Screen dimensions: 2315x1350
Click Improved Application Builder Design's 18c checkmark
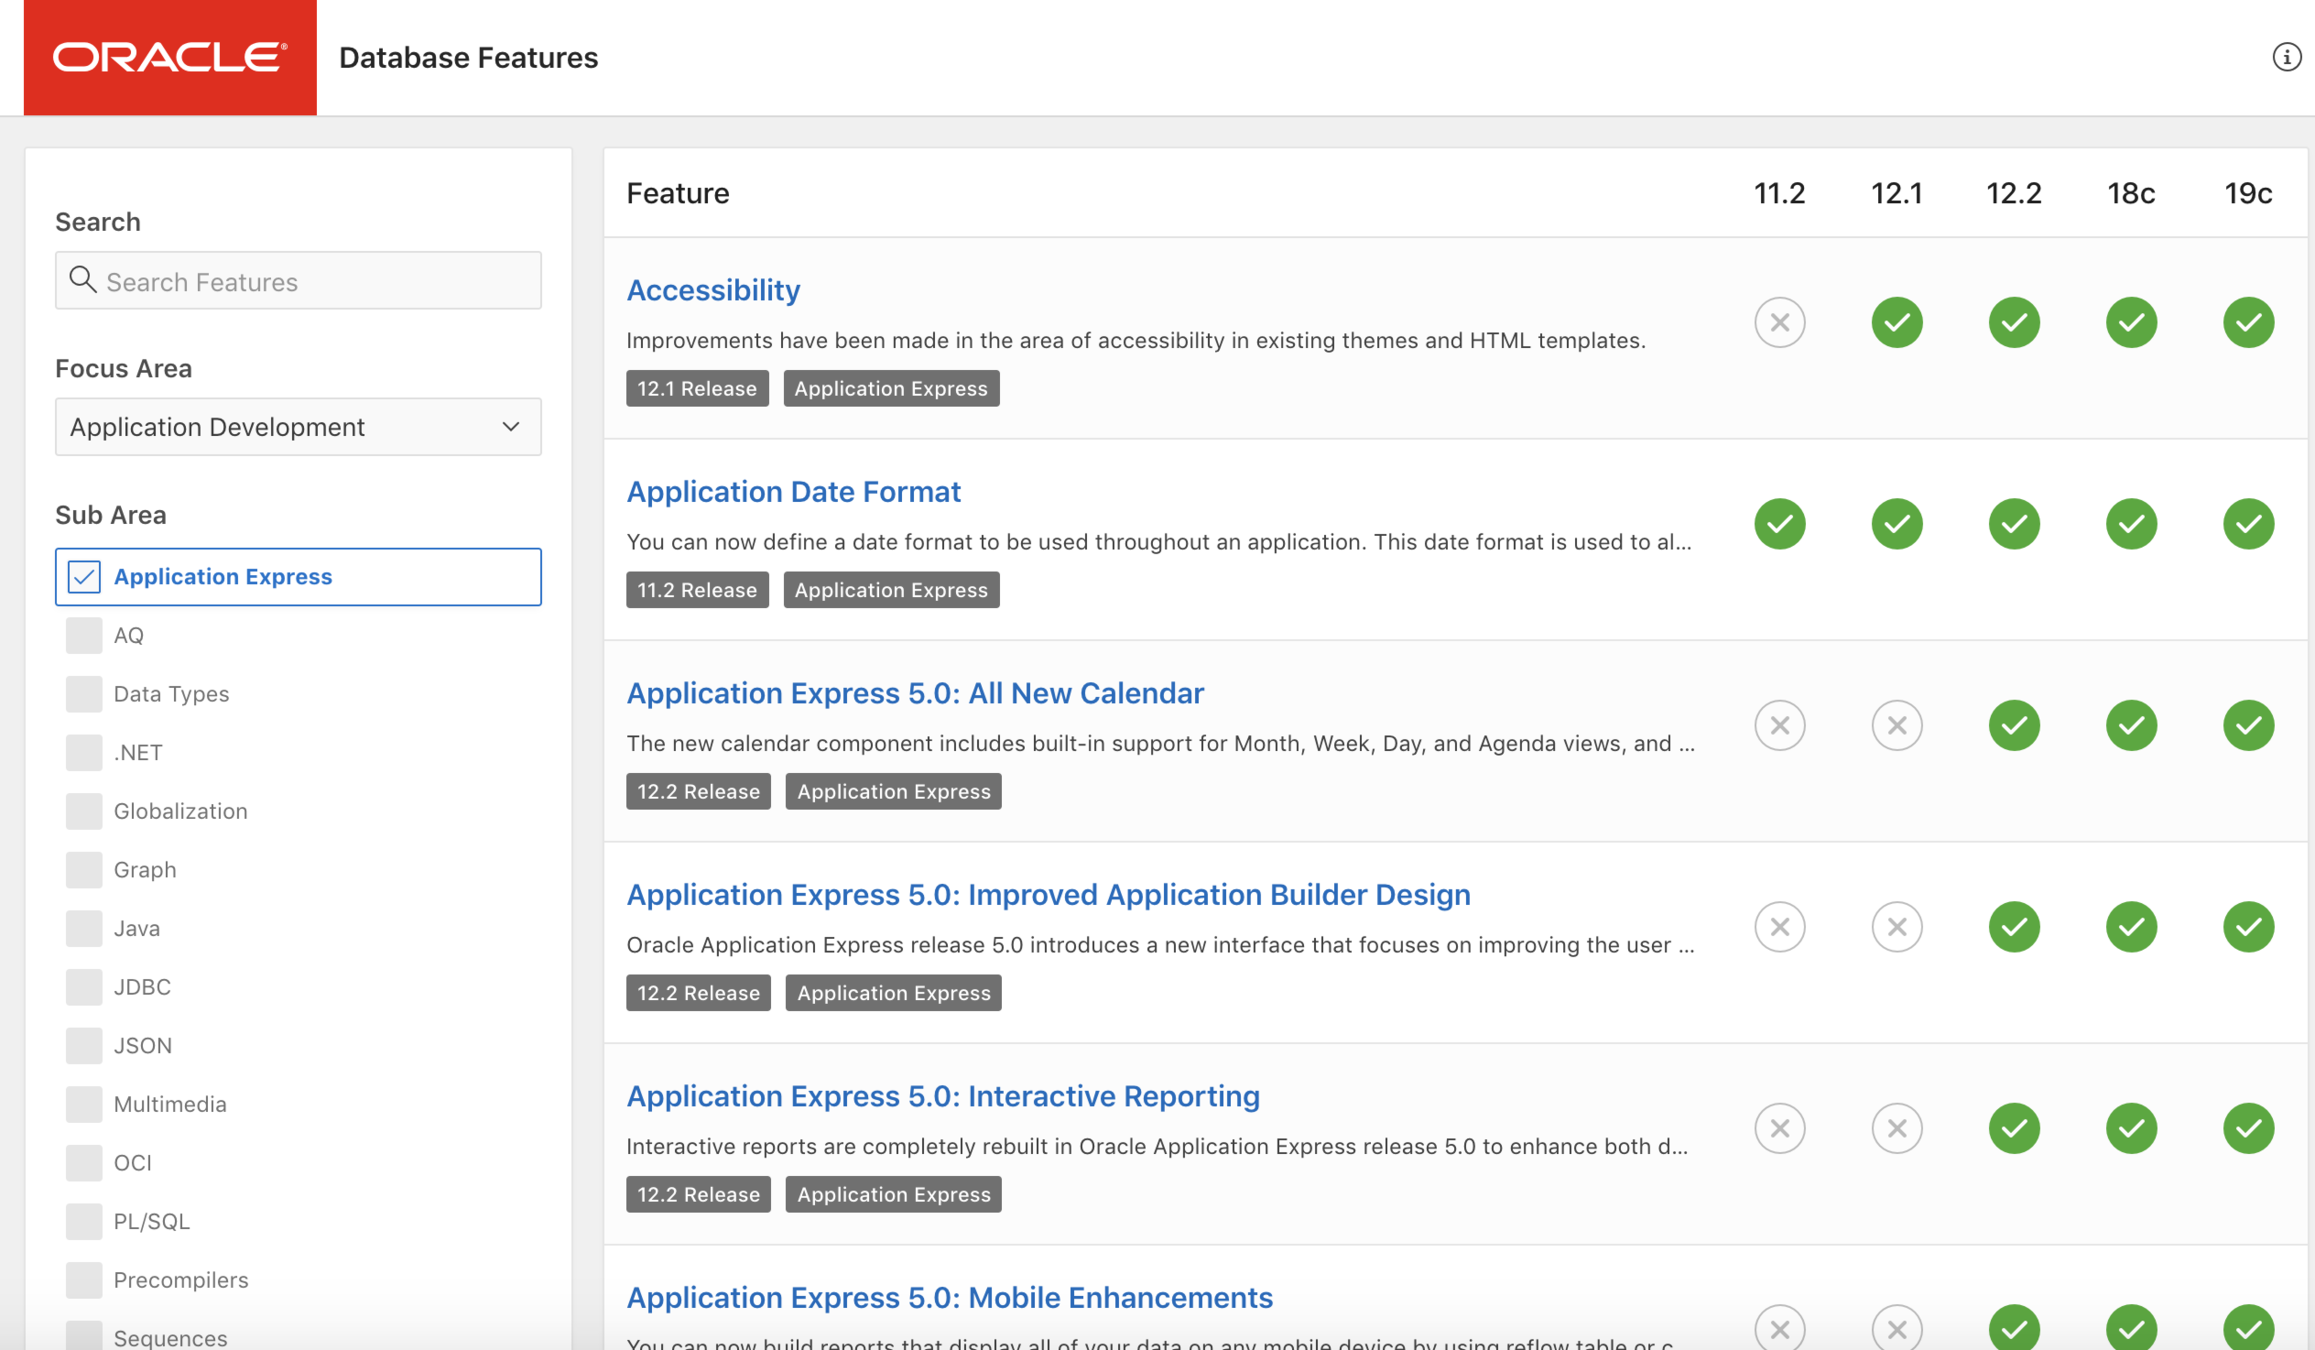click(2131, 927)
